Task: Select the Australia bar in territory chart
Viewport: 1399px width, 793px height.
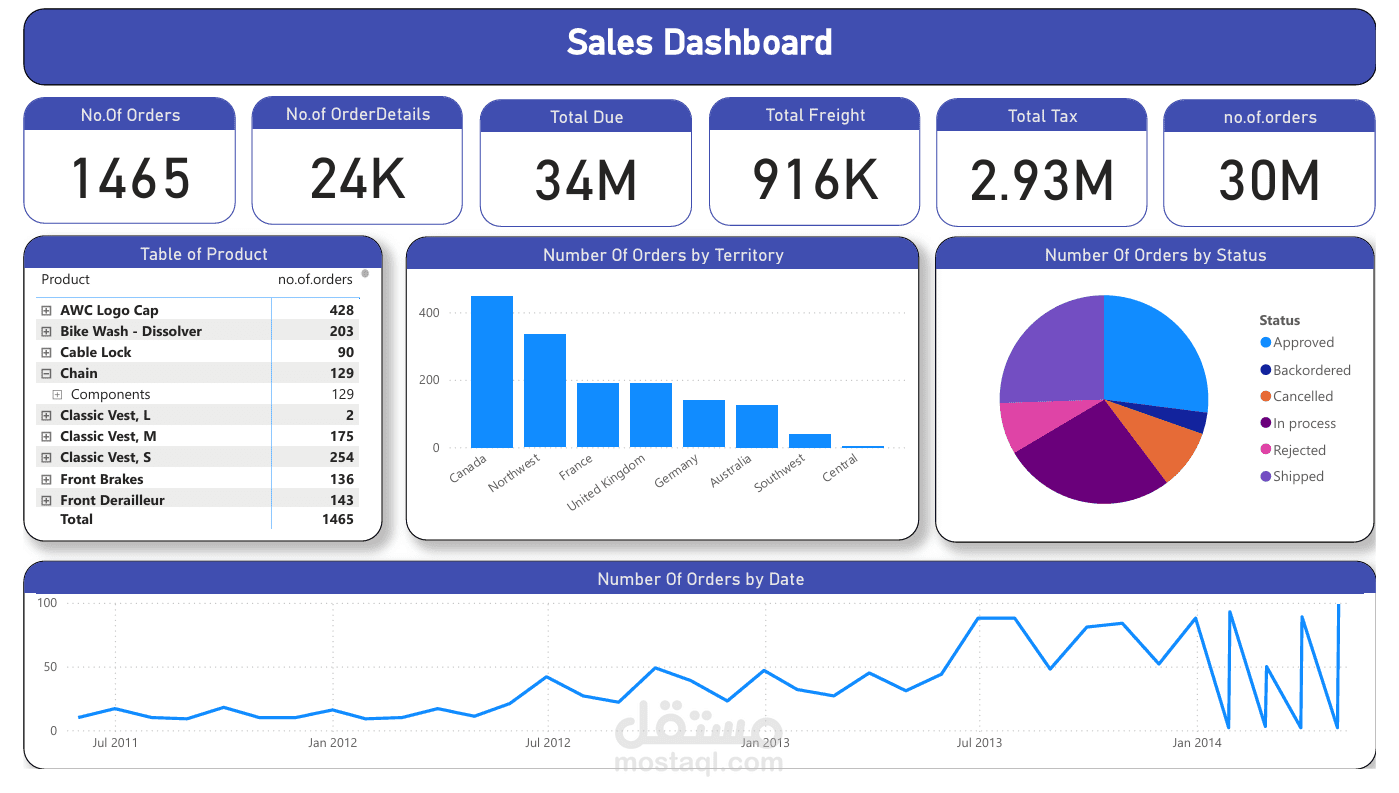Action: point(757,426)
